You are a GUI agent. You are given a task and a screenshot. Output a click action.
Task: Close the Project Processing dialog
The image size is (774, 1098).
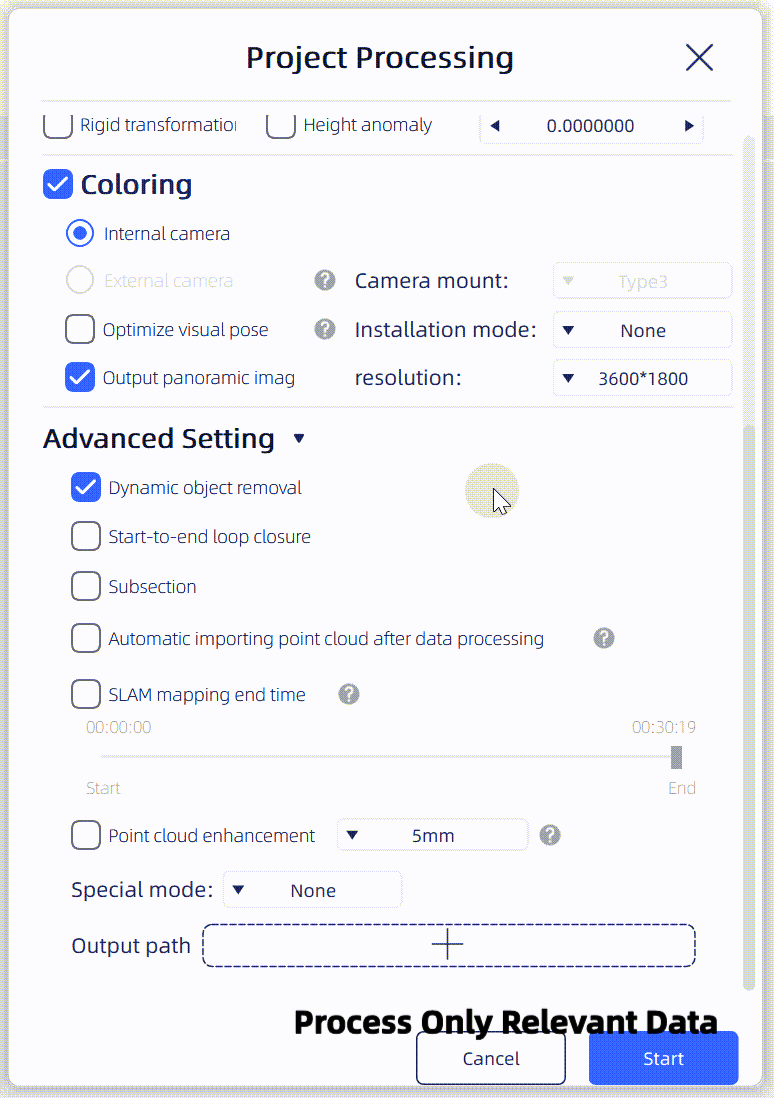click(x=699, y=58)
